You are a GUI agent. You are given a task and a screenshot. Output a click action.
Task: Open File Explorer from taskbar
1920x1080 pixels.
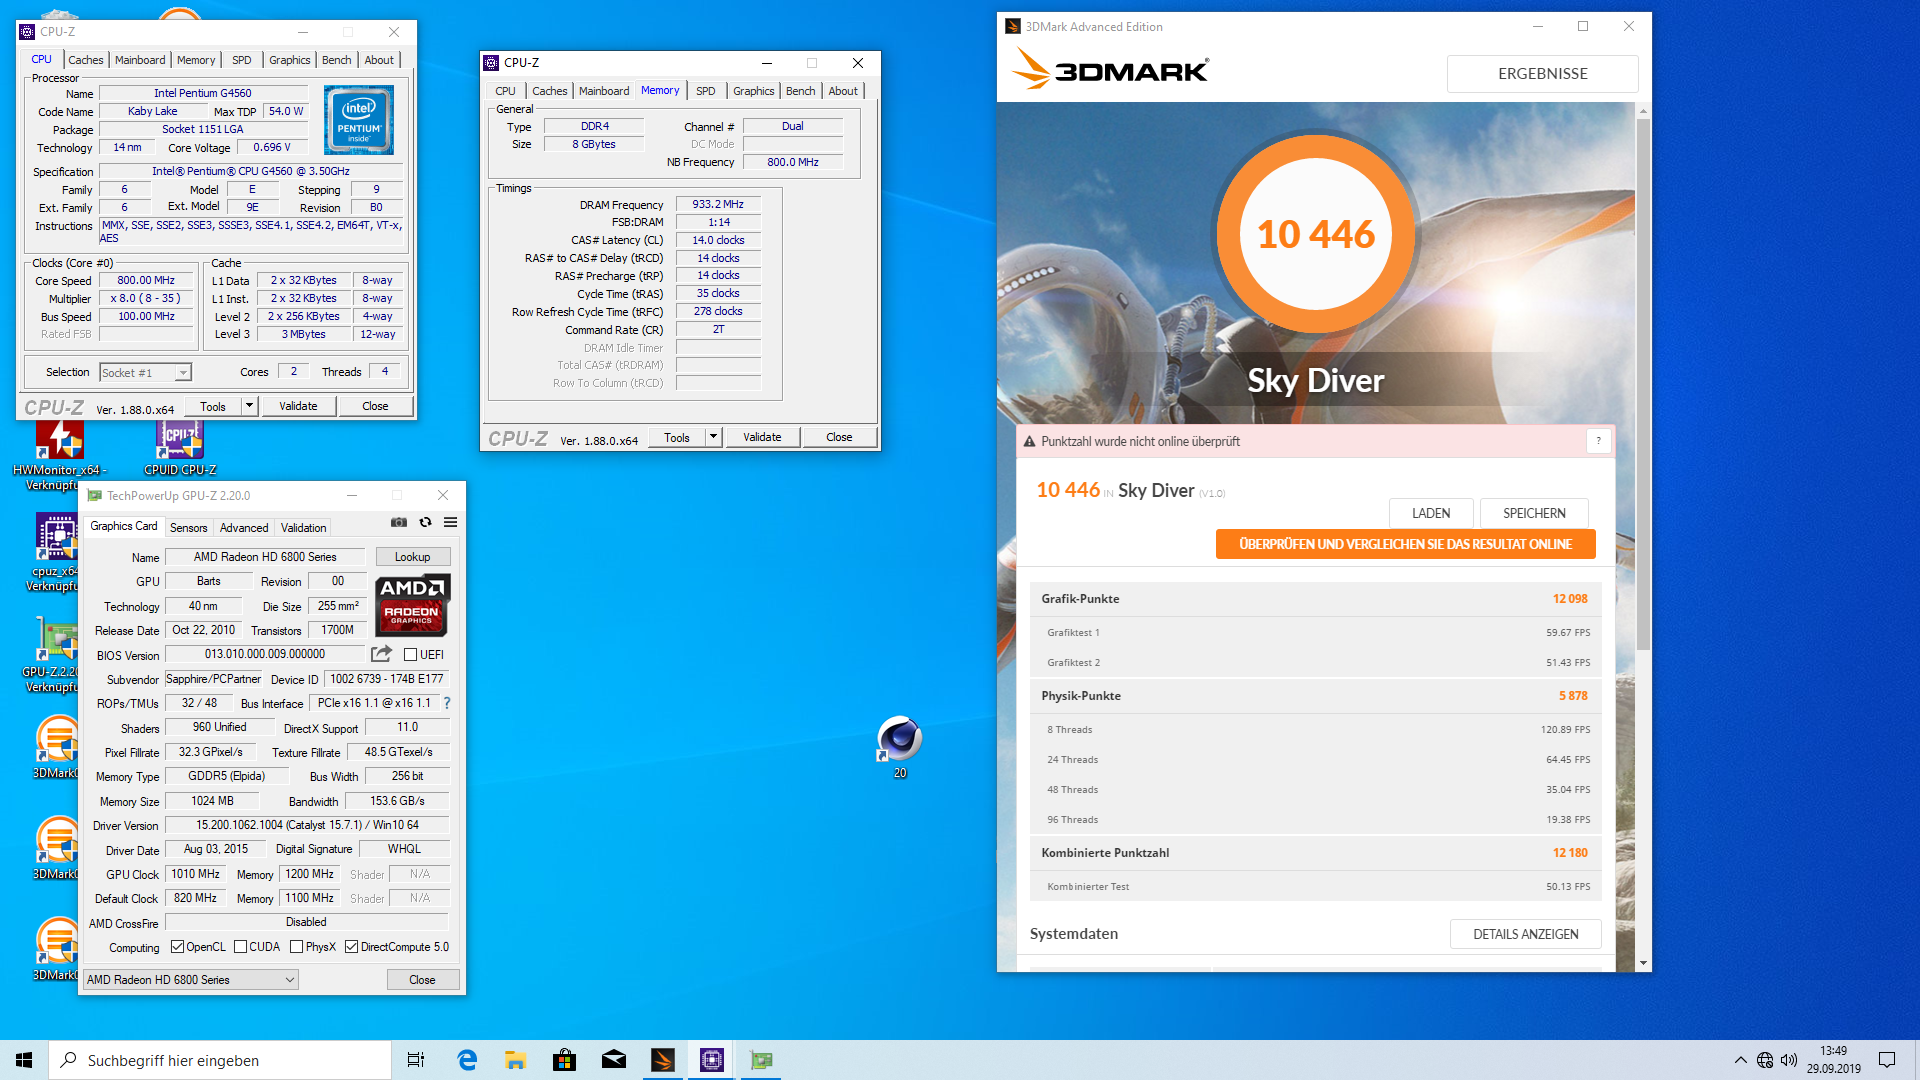[x=515, y=1060]
